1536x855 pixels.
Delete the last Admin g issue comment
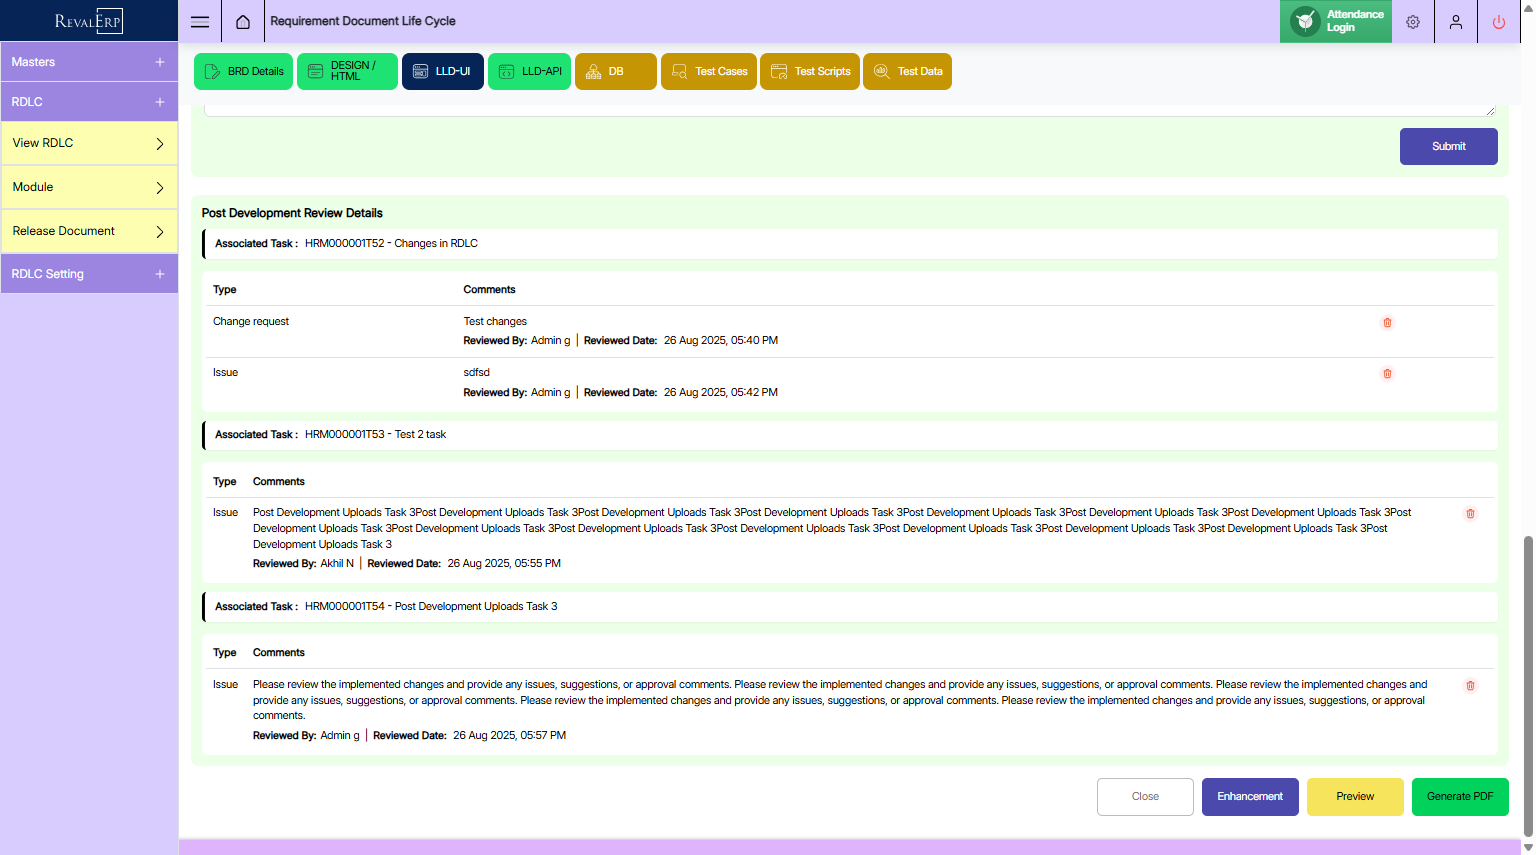tap(1470, 686)
